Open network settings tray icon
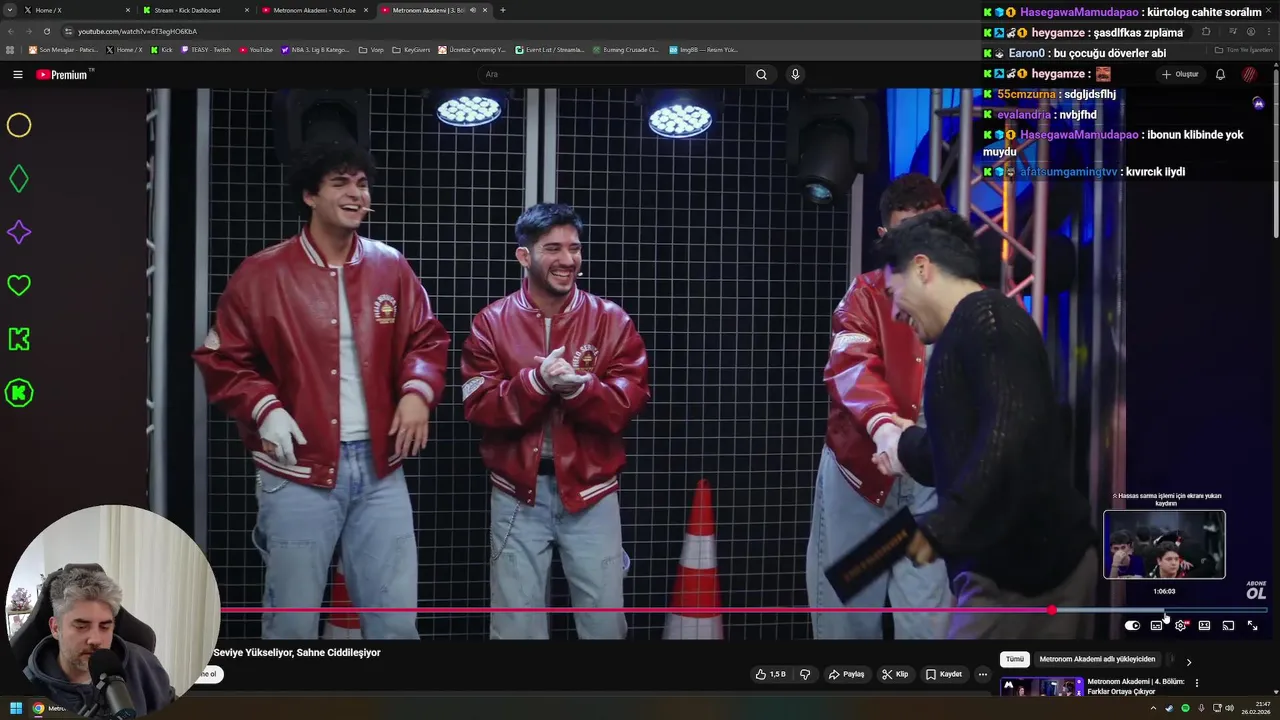 [x=1215, y=708]
